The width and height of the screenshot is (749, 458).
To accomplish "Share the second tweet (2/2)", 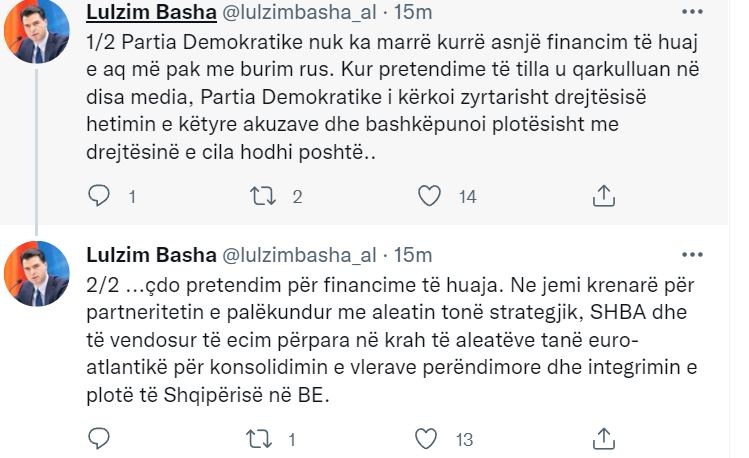I will click(x=603, y=438).
